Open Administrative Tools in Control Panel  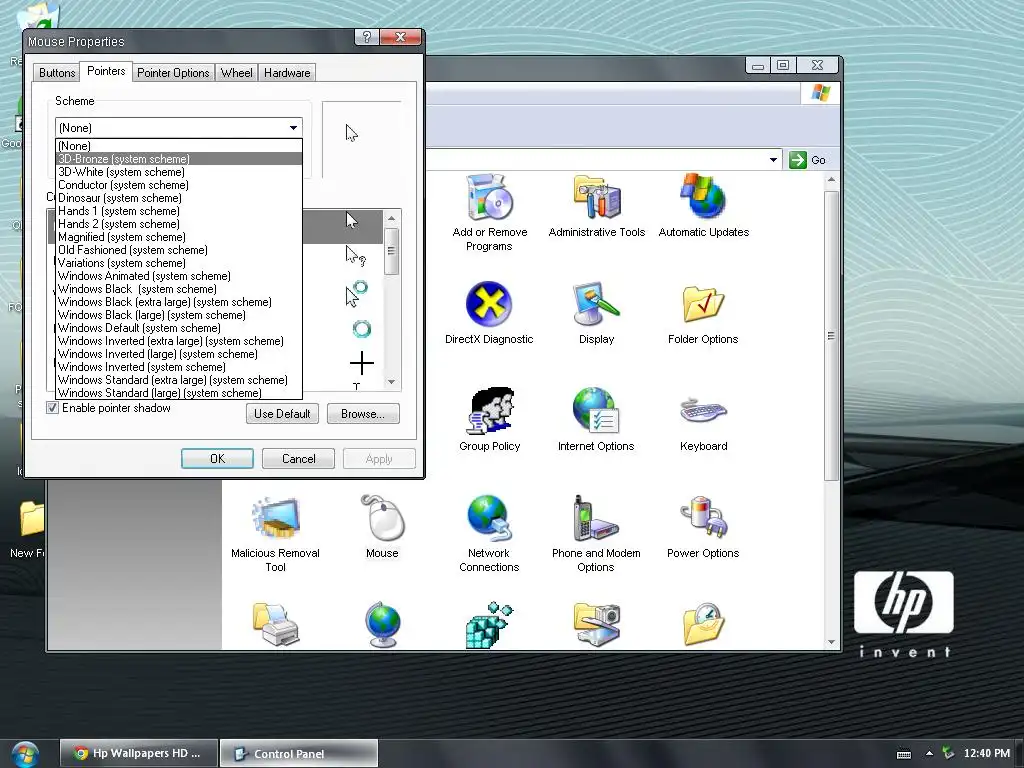(x=597, y=198)
